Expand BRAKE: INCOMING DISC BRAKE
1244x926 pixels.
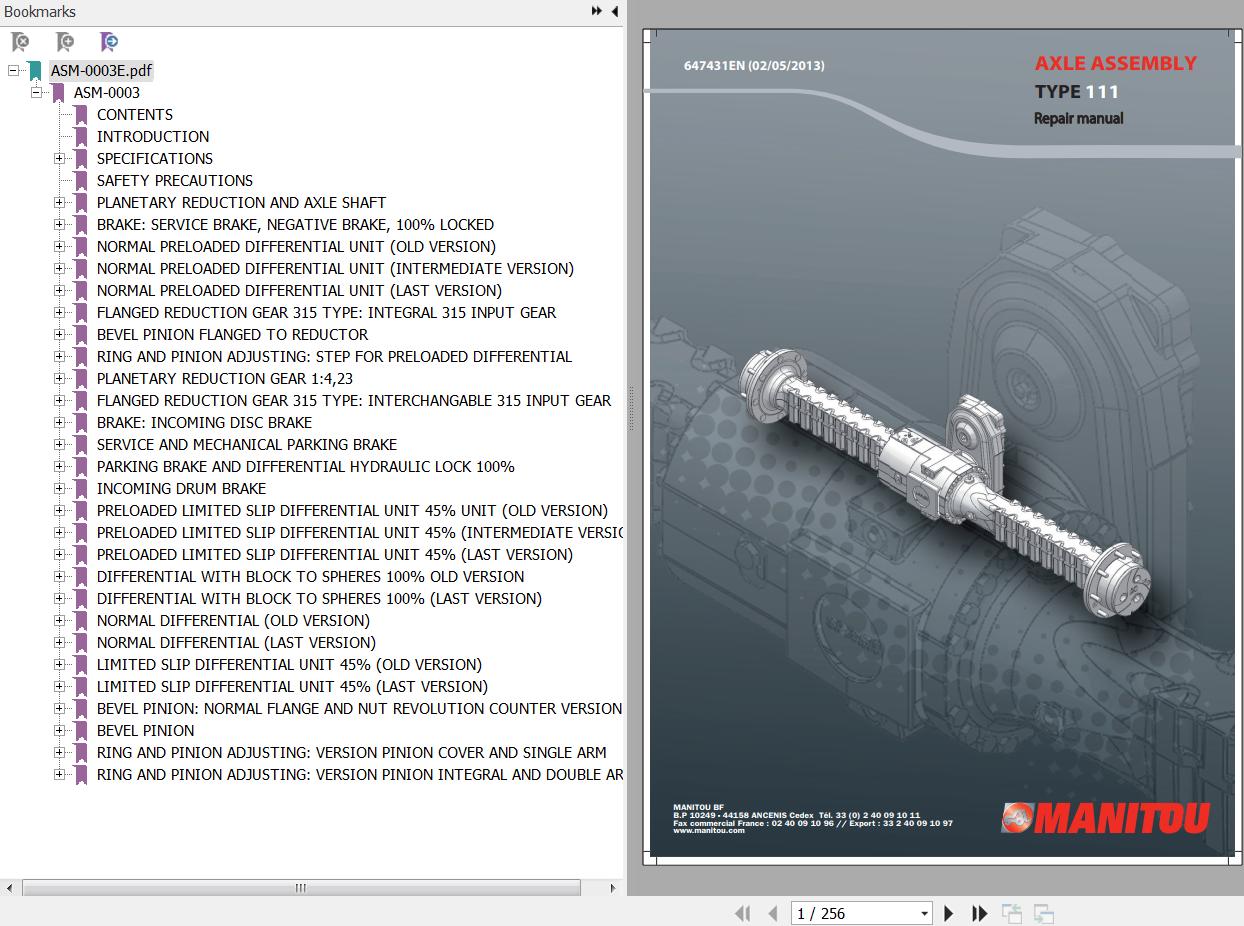(x=59, y=422)
